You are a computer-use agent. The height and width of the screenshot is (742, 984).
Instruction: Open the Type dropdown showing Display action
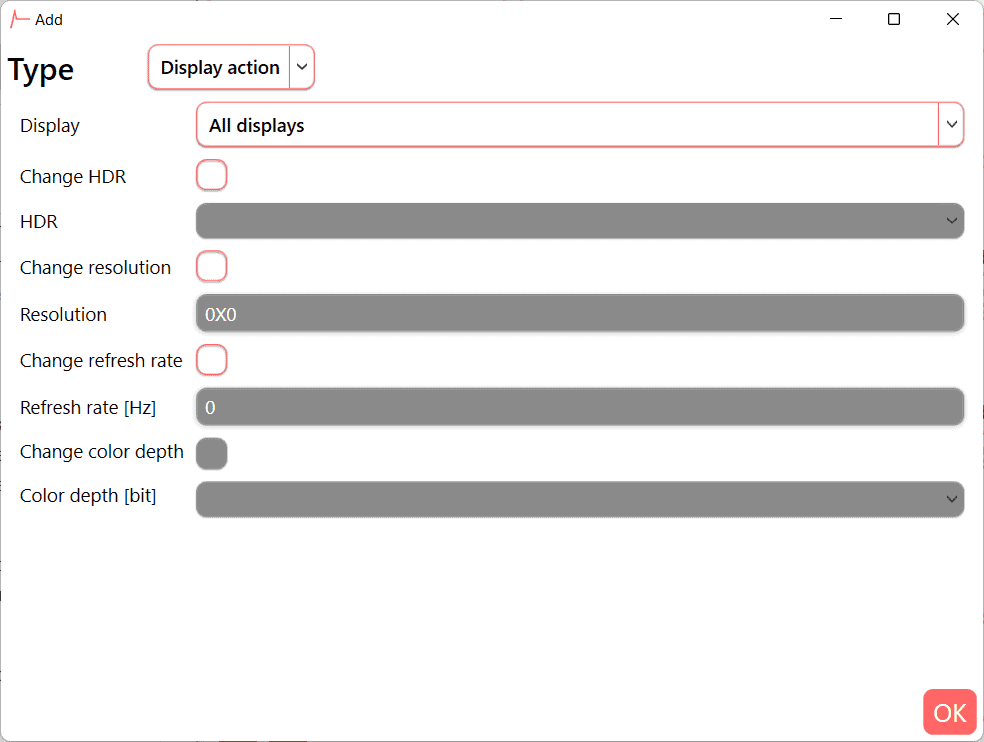point(231,67)
